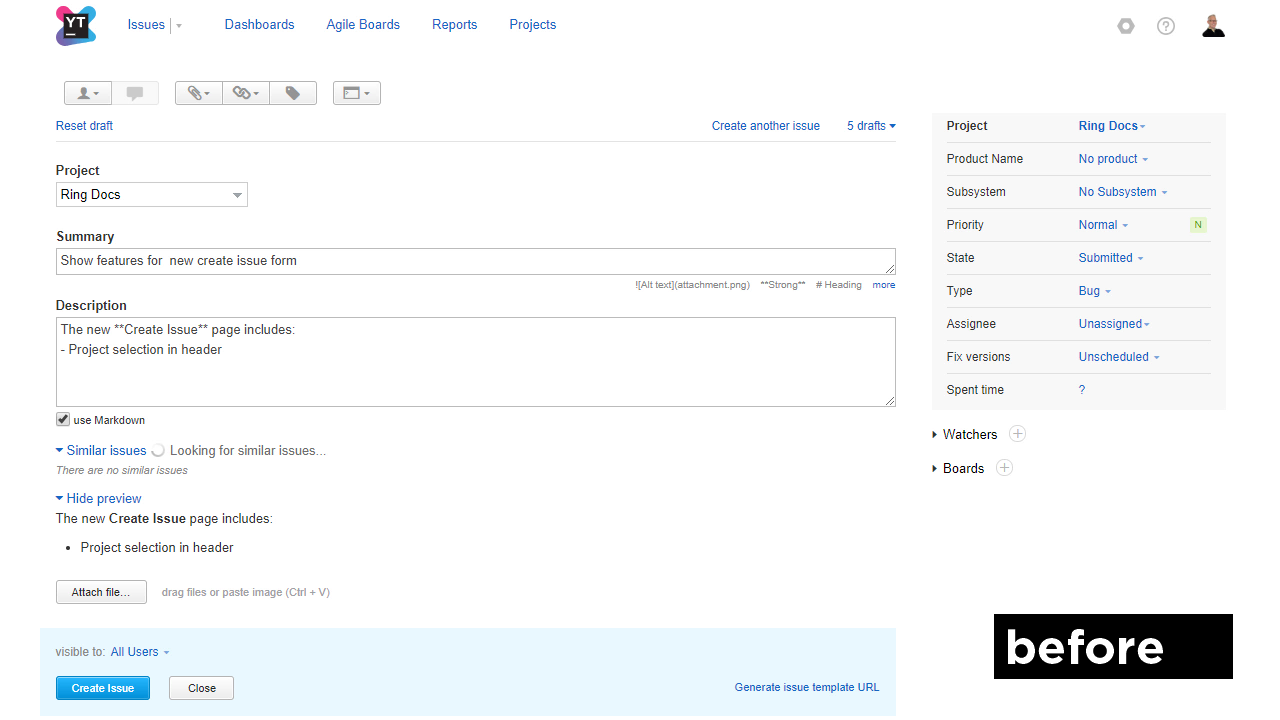The width and height of the screenshot is (1280, 720).
Task: Open the command window toolbar button
Action: [x=357, y=93]
